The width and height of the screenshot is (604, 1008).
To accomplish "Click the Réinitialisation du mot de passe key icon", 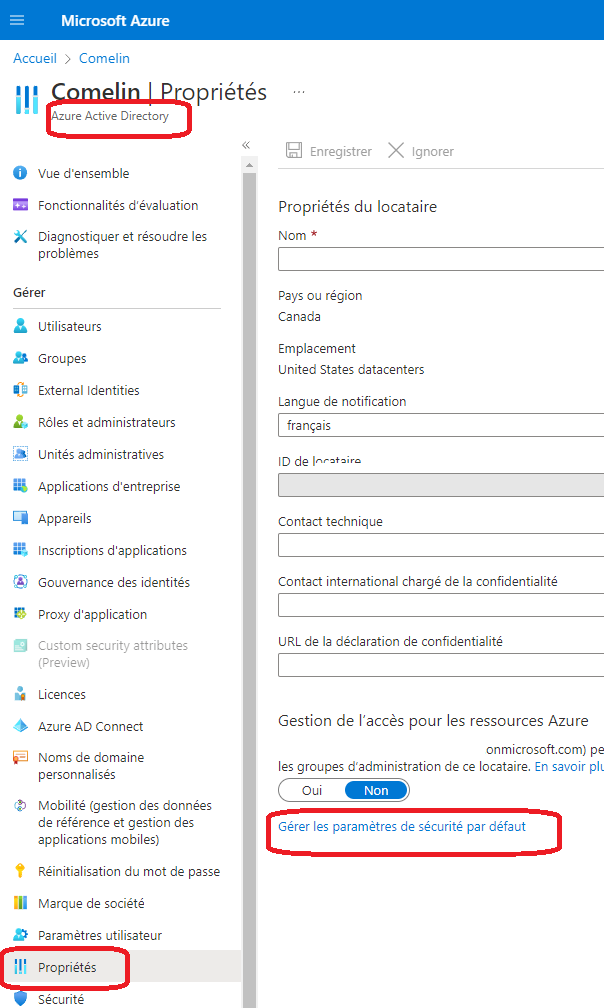I will coord(21,871).
